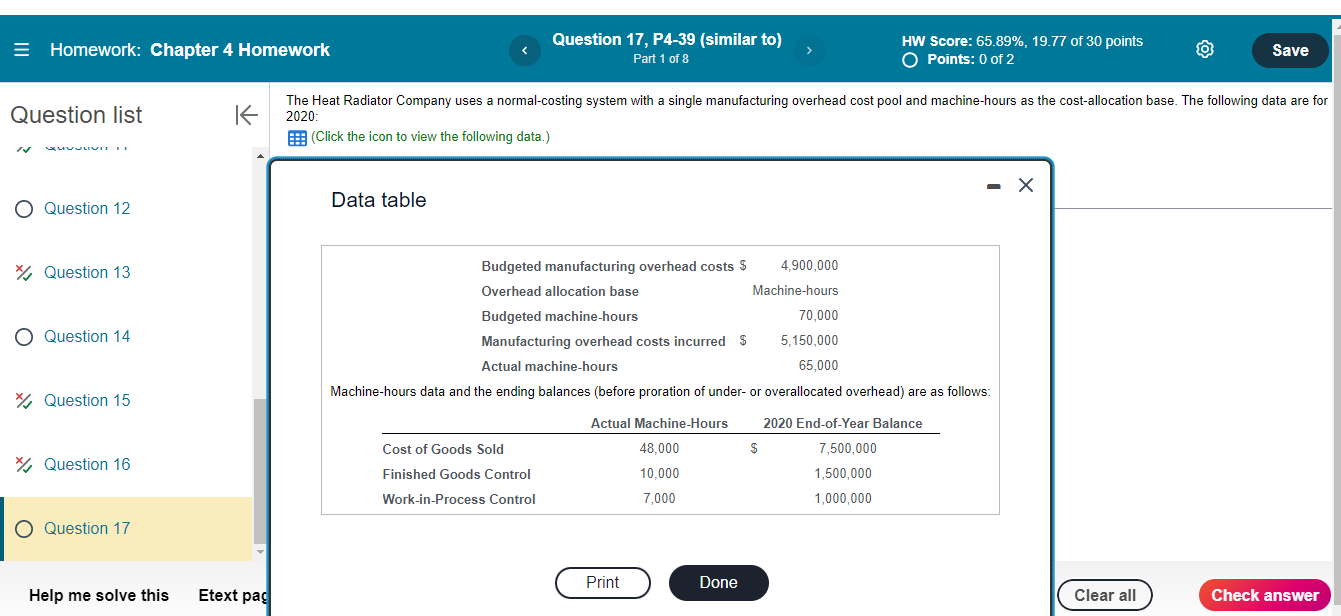
Task: Select the radio circle for Question 14
Action: (22, 336)
